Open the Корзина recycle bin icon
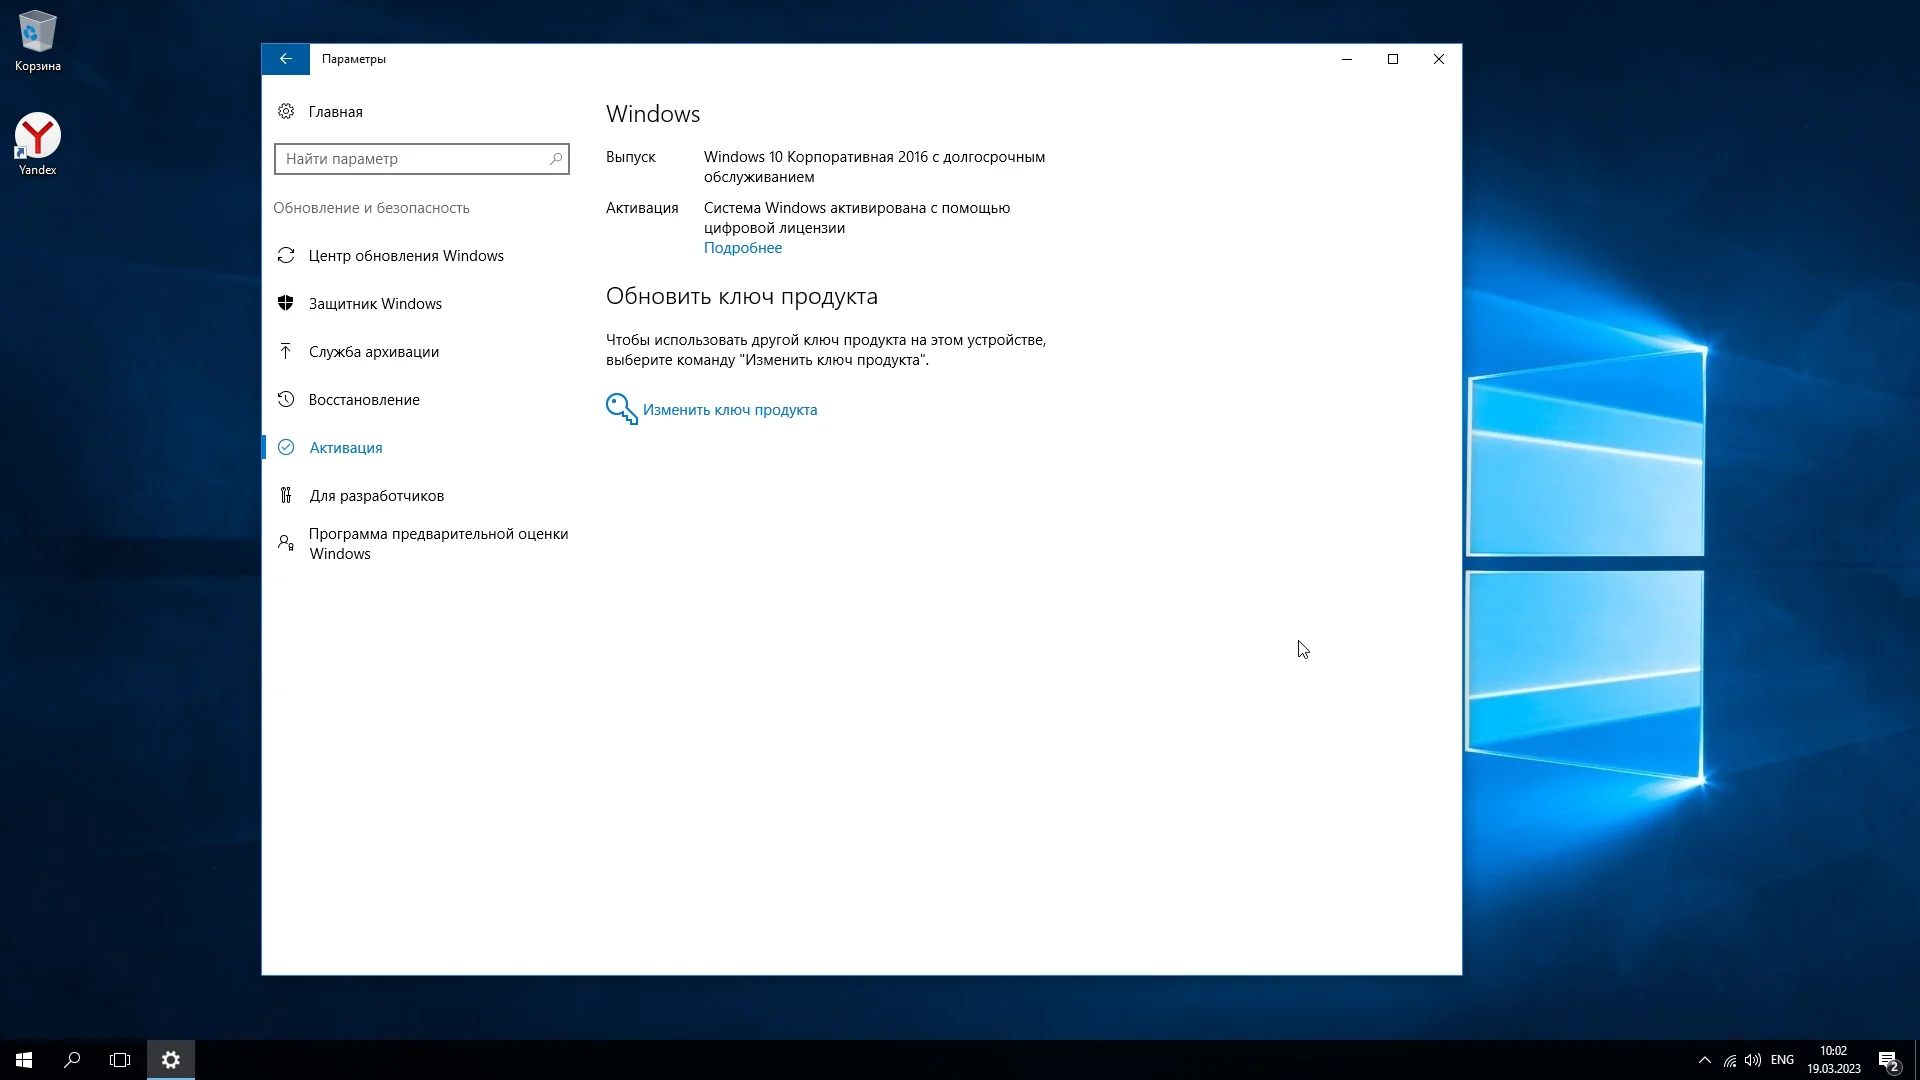This screenshot has width=1920, height=1080. click(x=38, y=32)
